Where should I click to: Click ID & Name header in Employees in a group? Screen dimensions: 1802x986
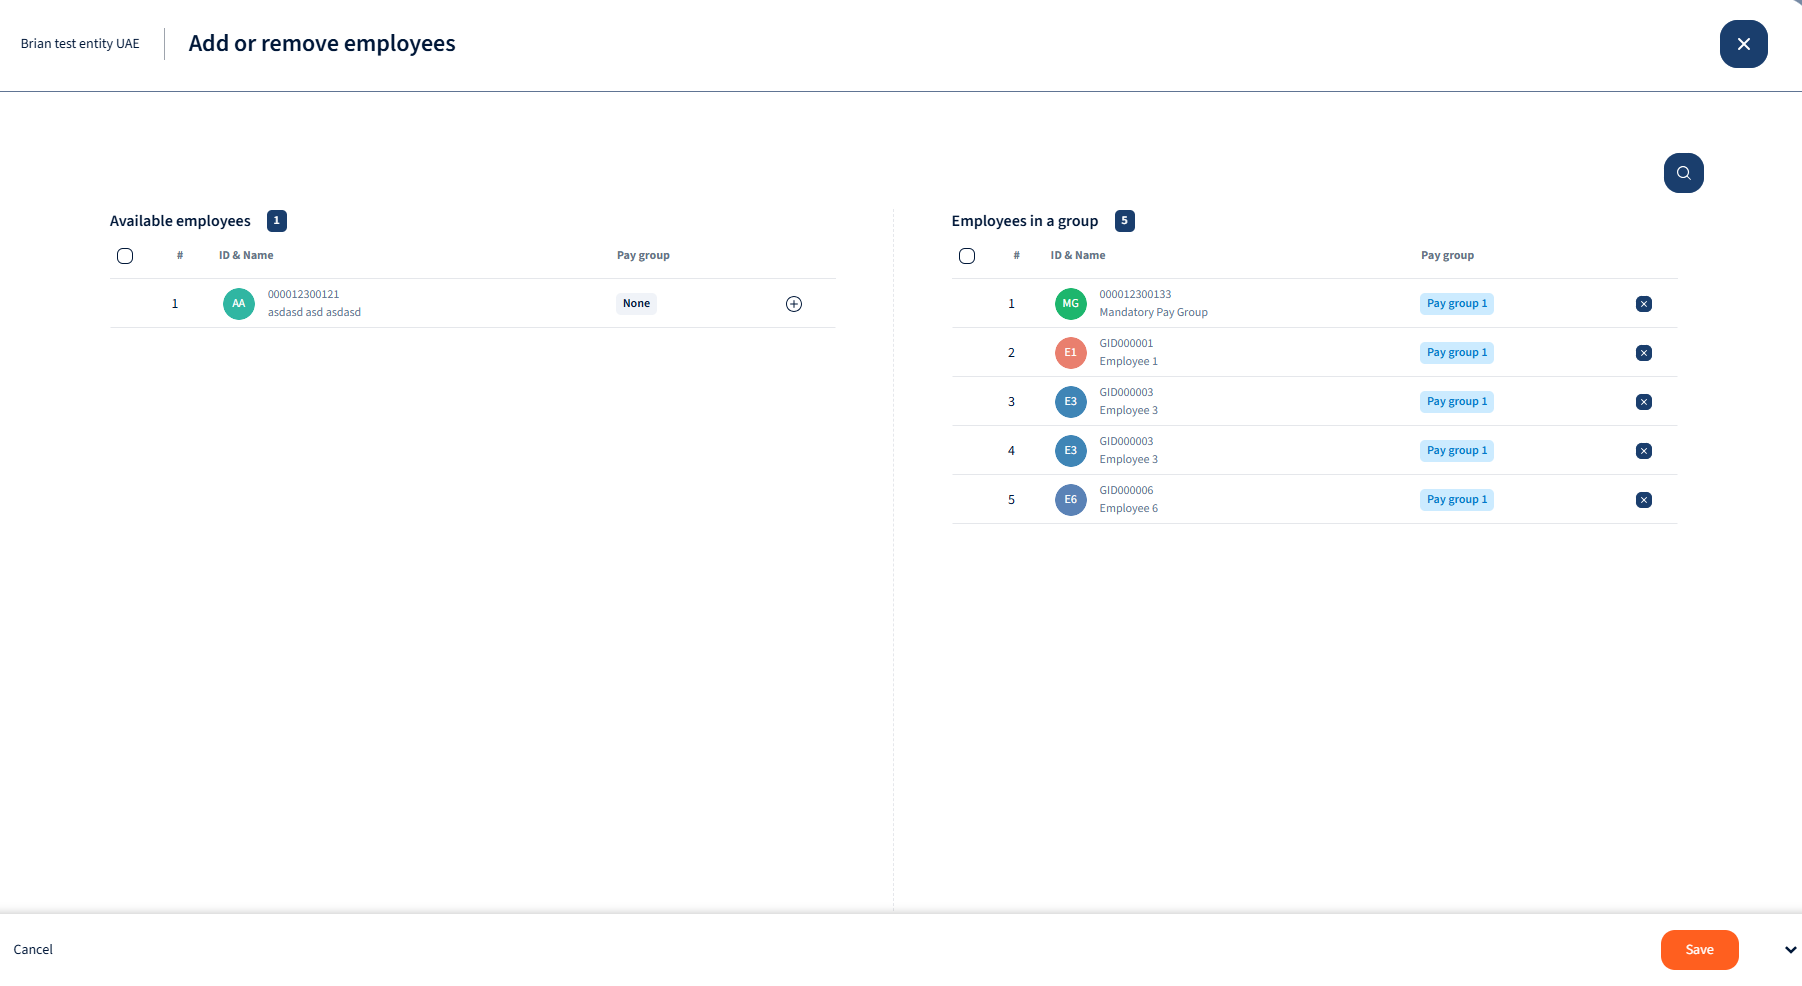1077,256
